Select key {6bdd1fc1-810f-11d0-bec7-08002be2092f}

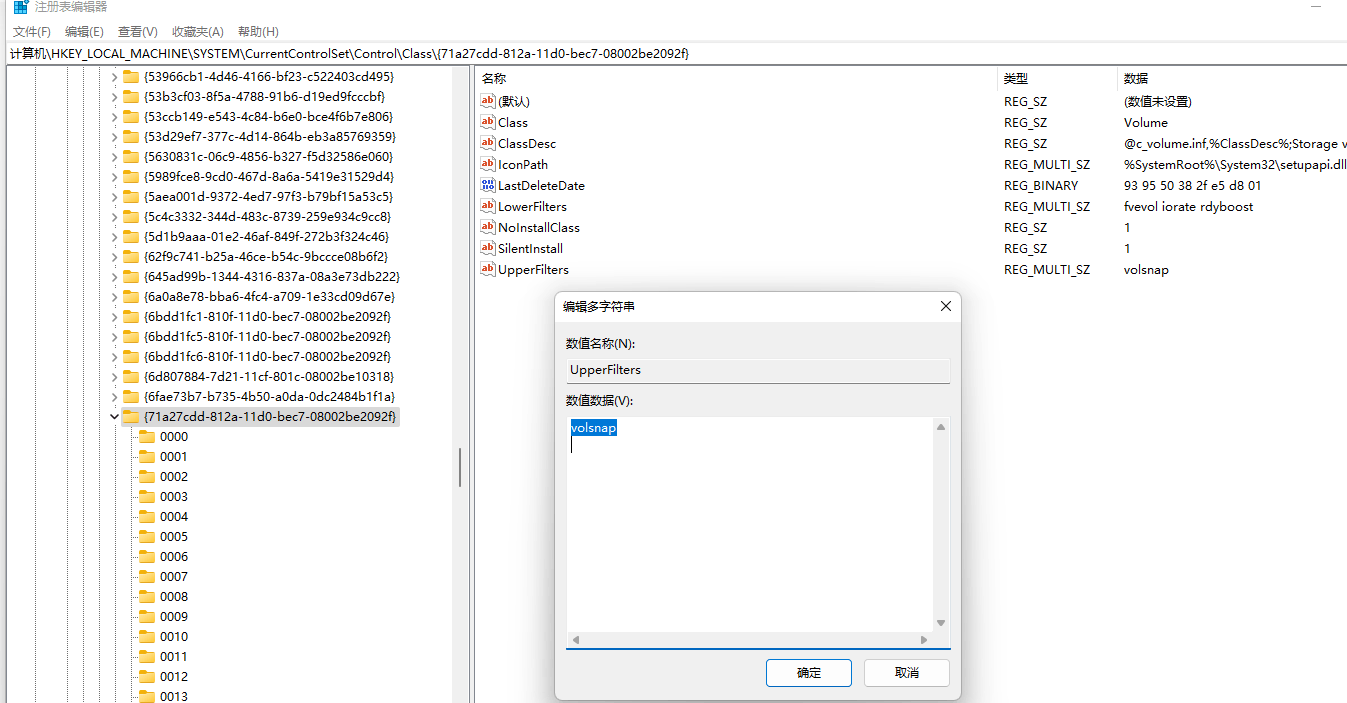268,317
